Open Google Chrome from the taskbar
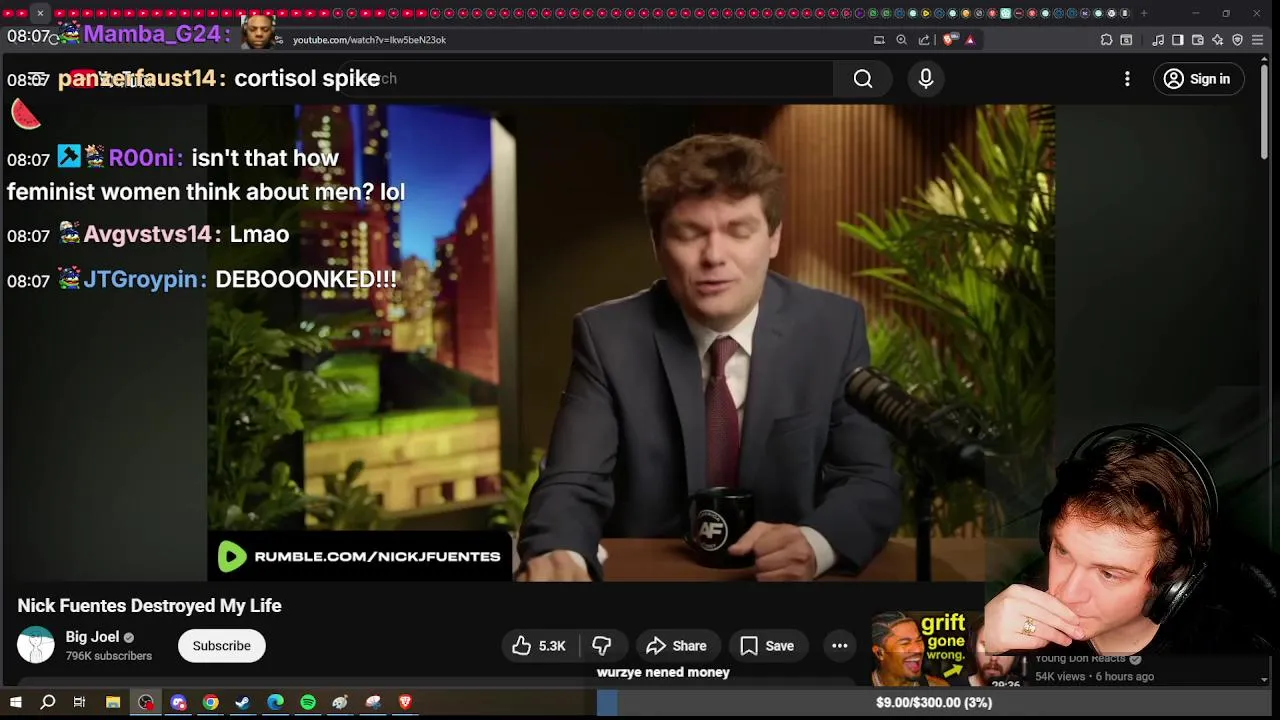 tap(210, 703)
